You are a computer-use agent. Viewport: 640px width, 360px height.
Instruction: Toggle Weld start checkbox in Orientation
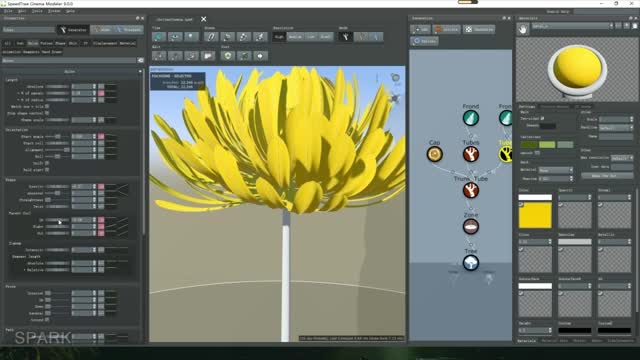(x=47, y=169)
